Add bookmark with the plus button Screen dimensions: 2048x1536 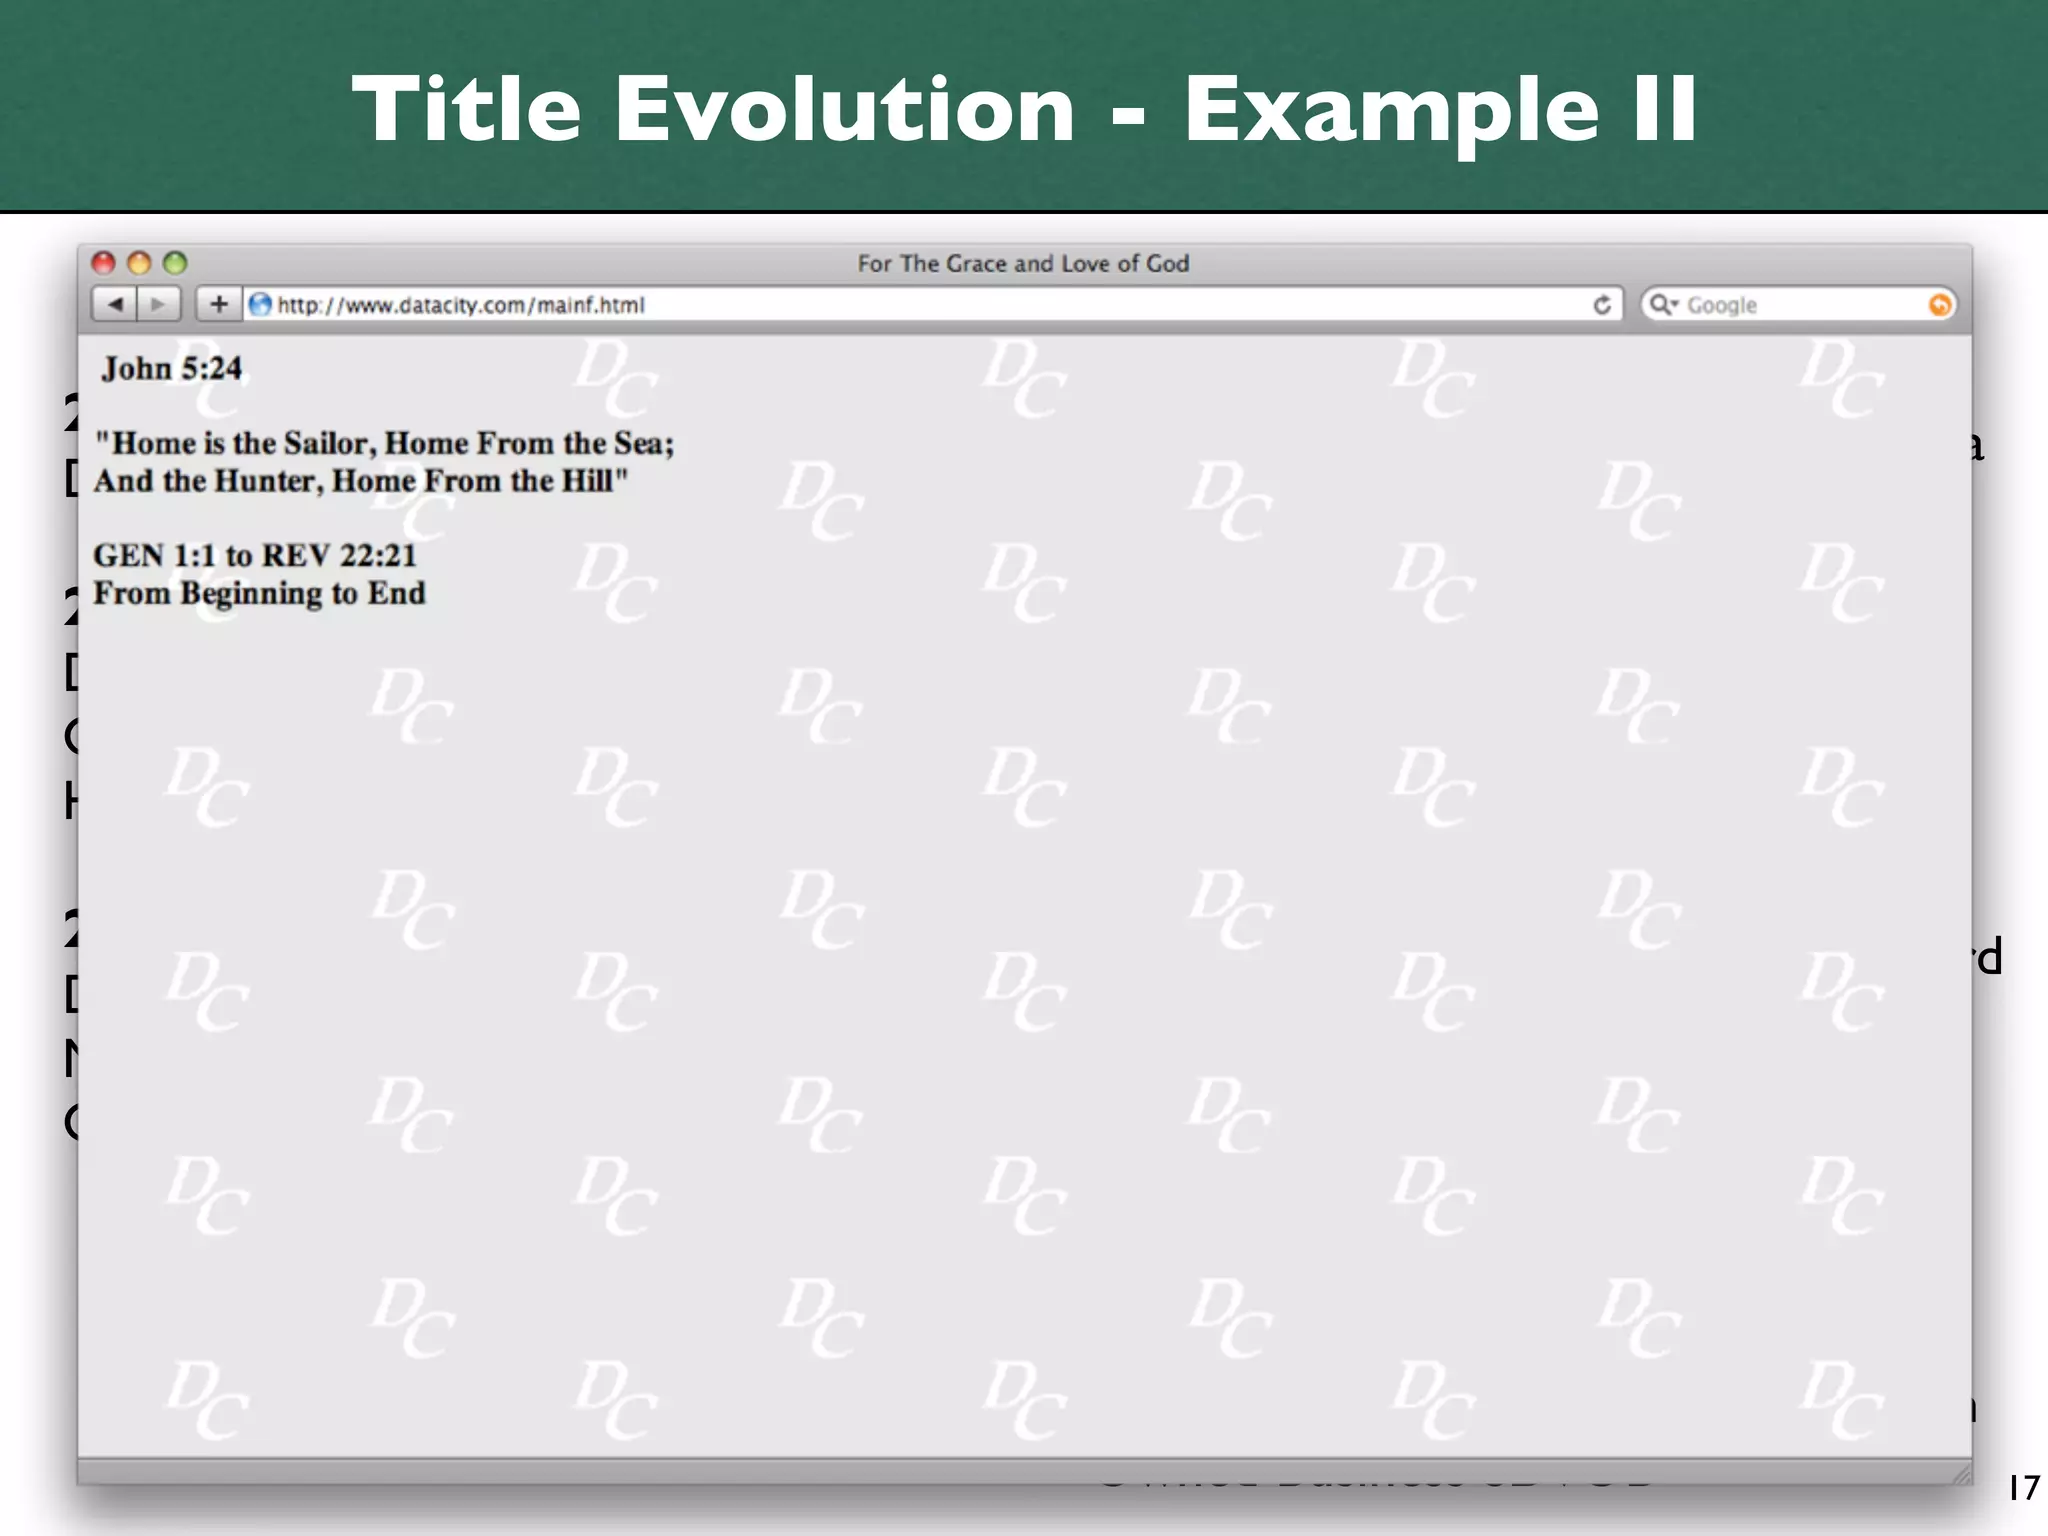click(219, 304)
